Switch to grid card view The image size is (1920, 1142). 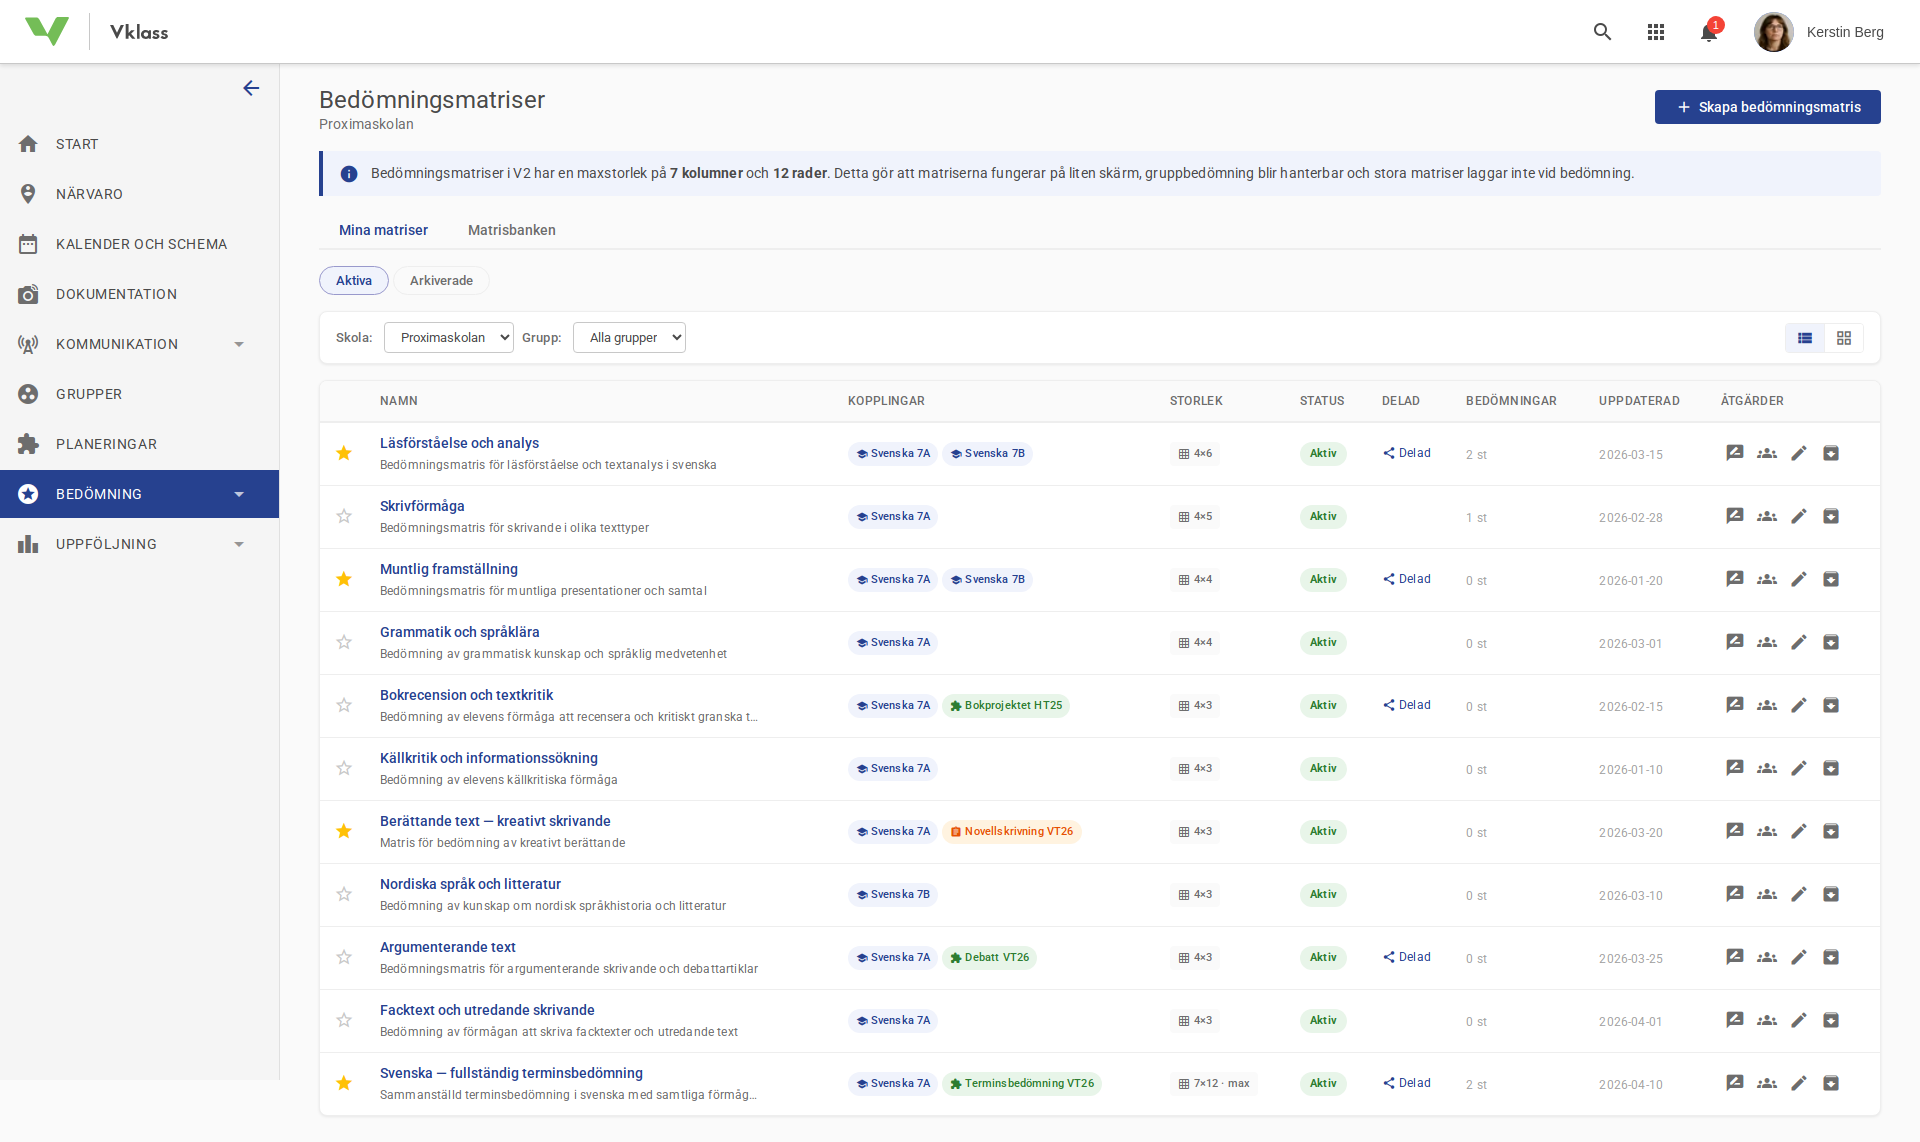(x=1844, y=338)
